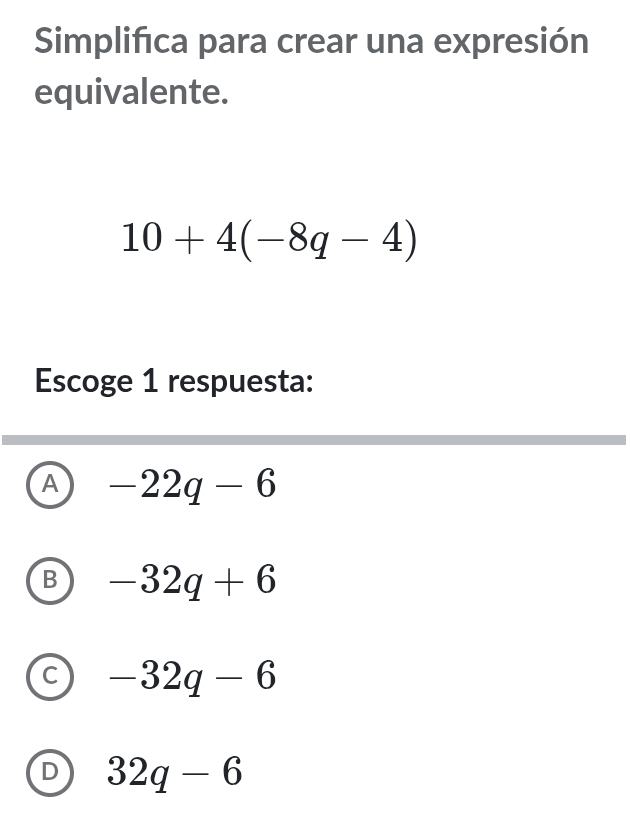The image size is (630, 817).
Task: Click answer text −22q − 6
Action: point(193,485)
